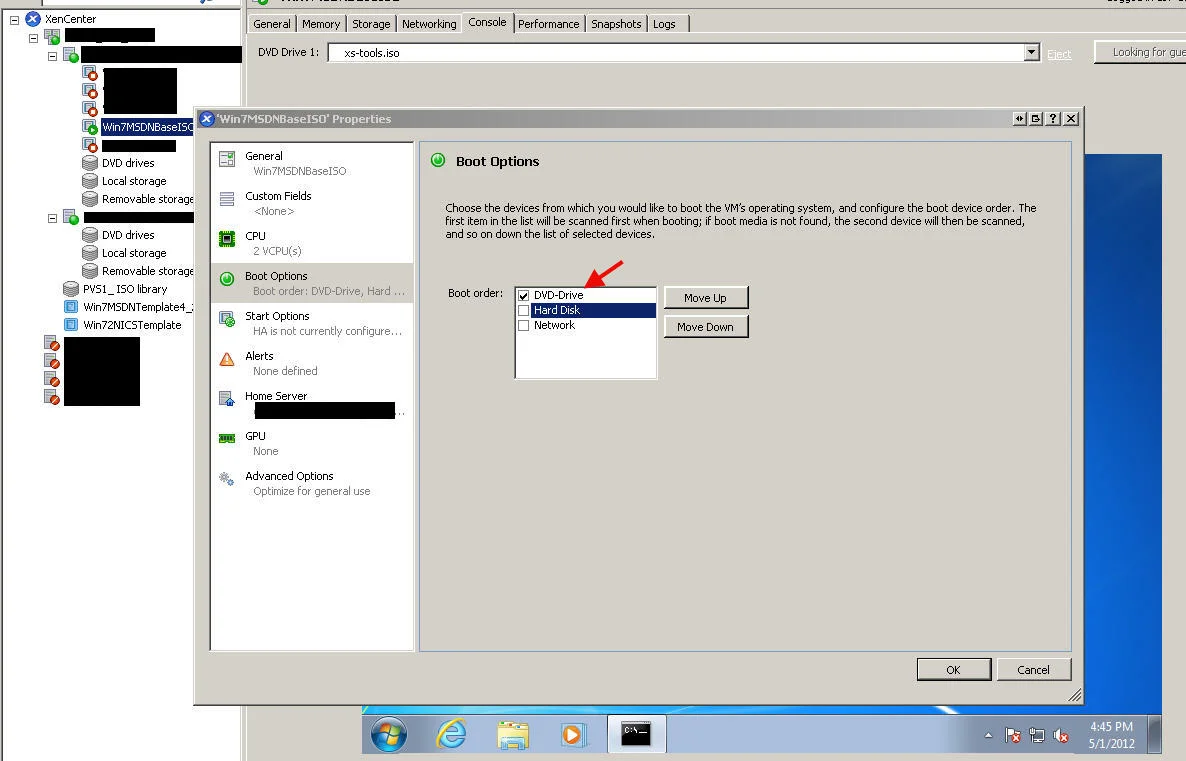Open the Advanced Options gears icon
The height and width of the screenshot is (761, 1186).
tap(227, 479)
